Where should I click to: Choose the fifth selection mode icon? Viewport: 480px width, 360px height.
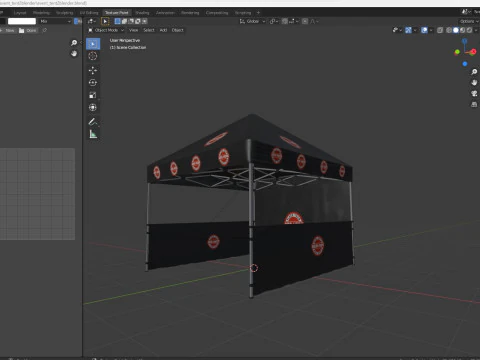(x=144, y=21)
